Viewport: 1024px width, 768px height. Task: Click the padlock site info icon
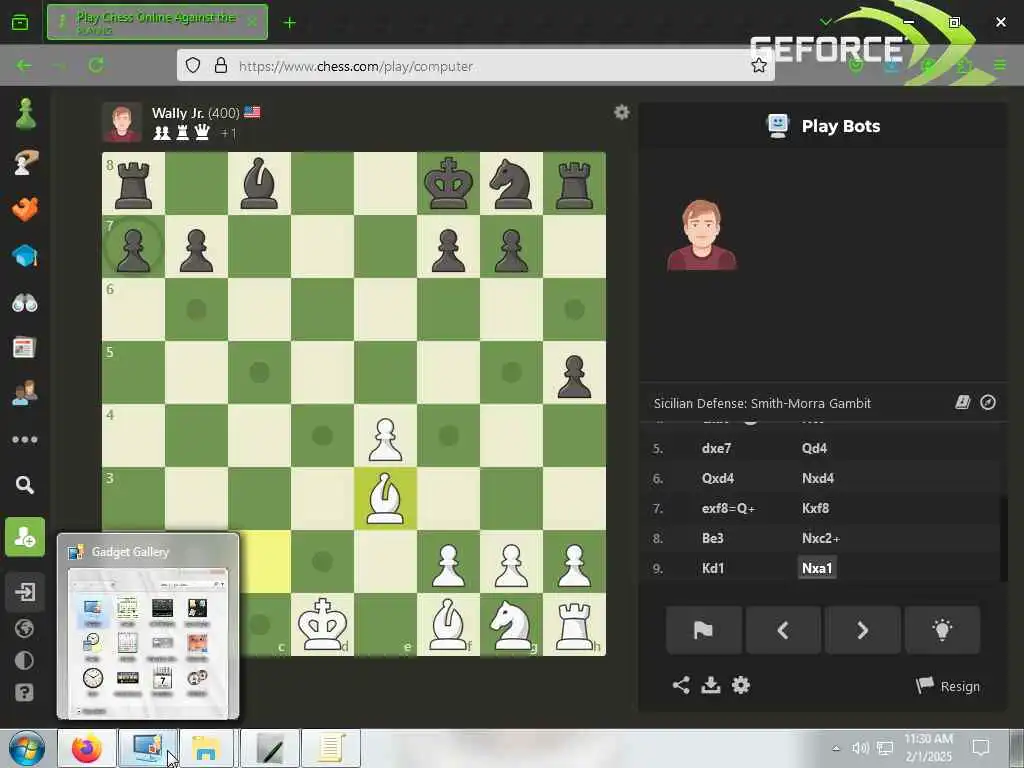point(221,65)
